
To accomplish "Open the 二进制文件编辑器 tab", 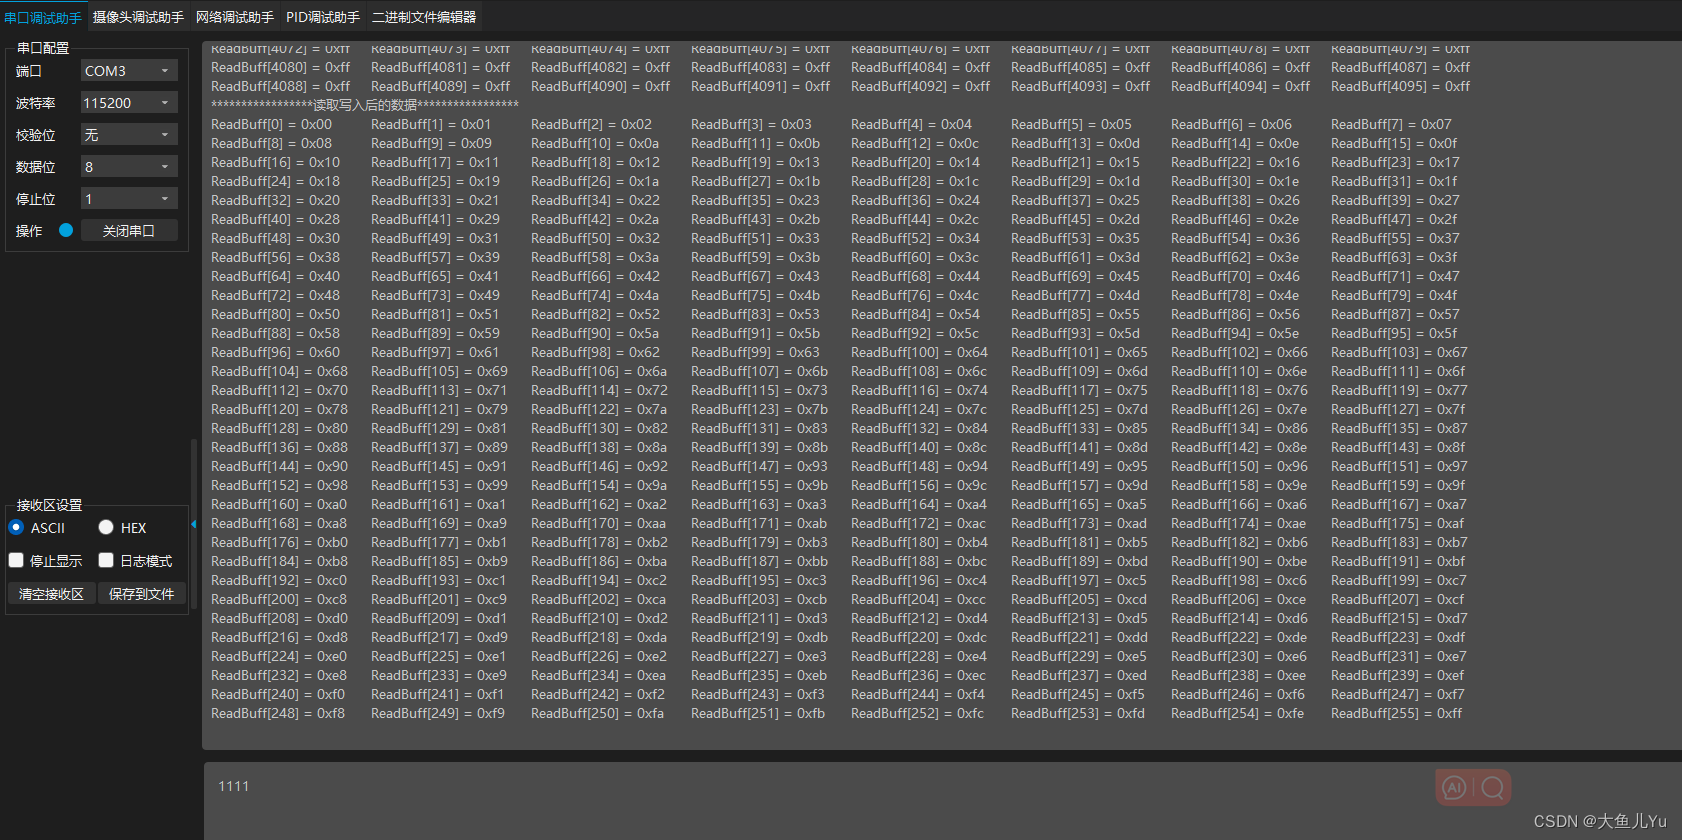I will [424, 17].
